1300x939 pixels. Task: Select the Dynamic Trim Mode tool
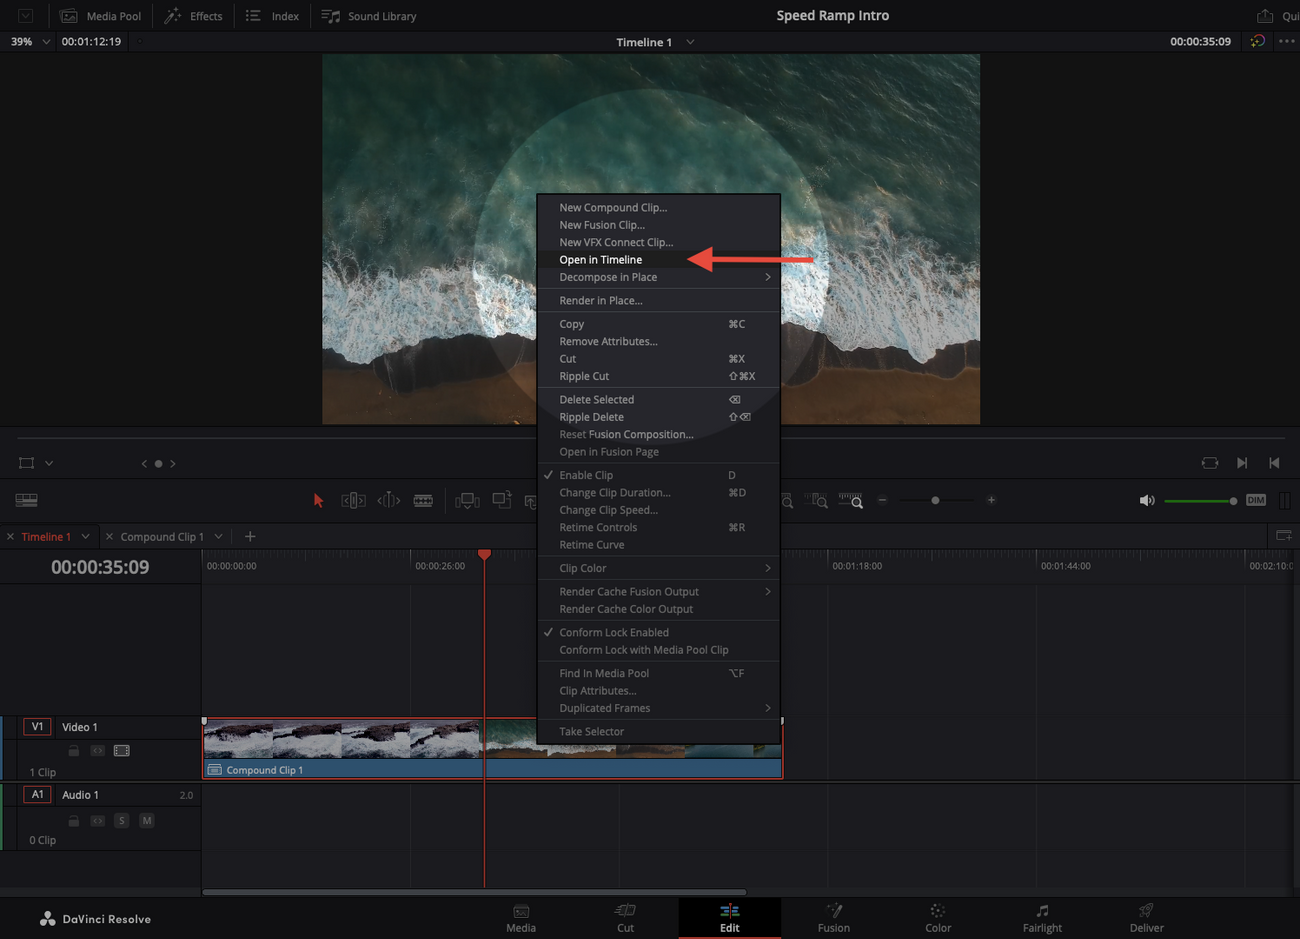pos(388,500)
